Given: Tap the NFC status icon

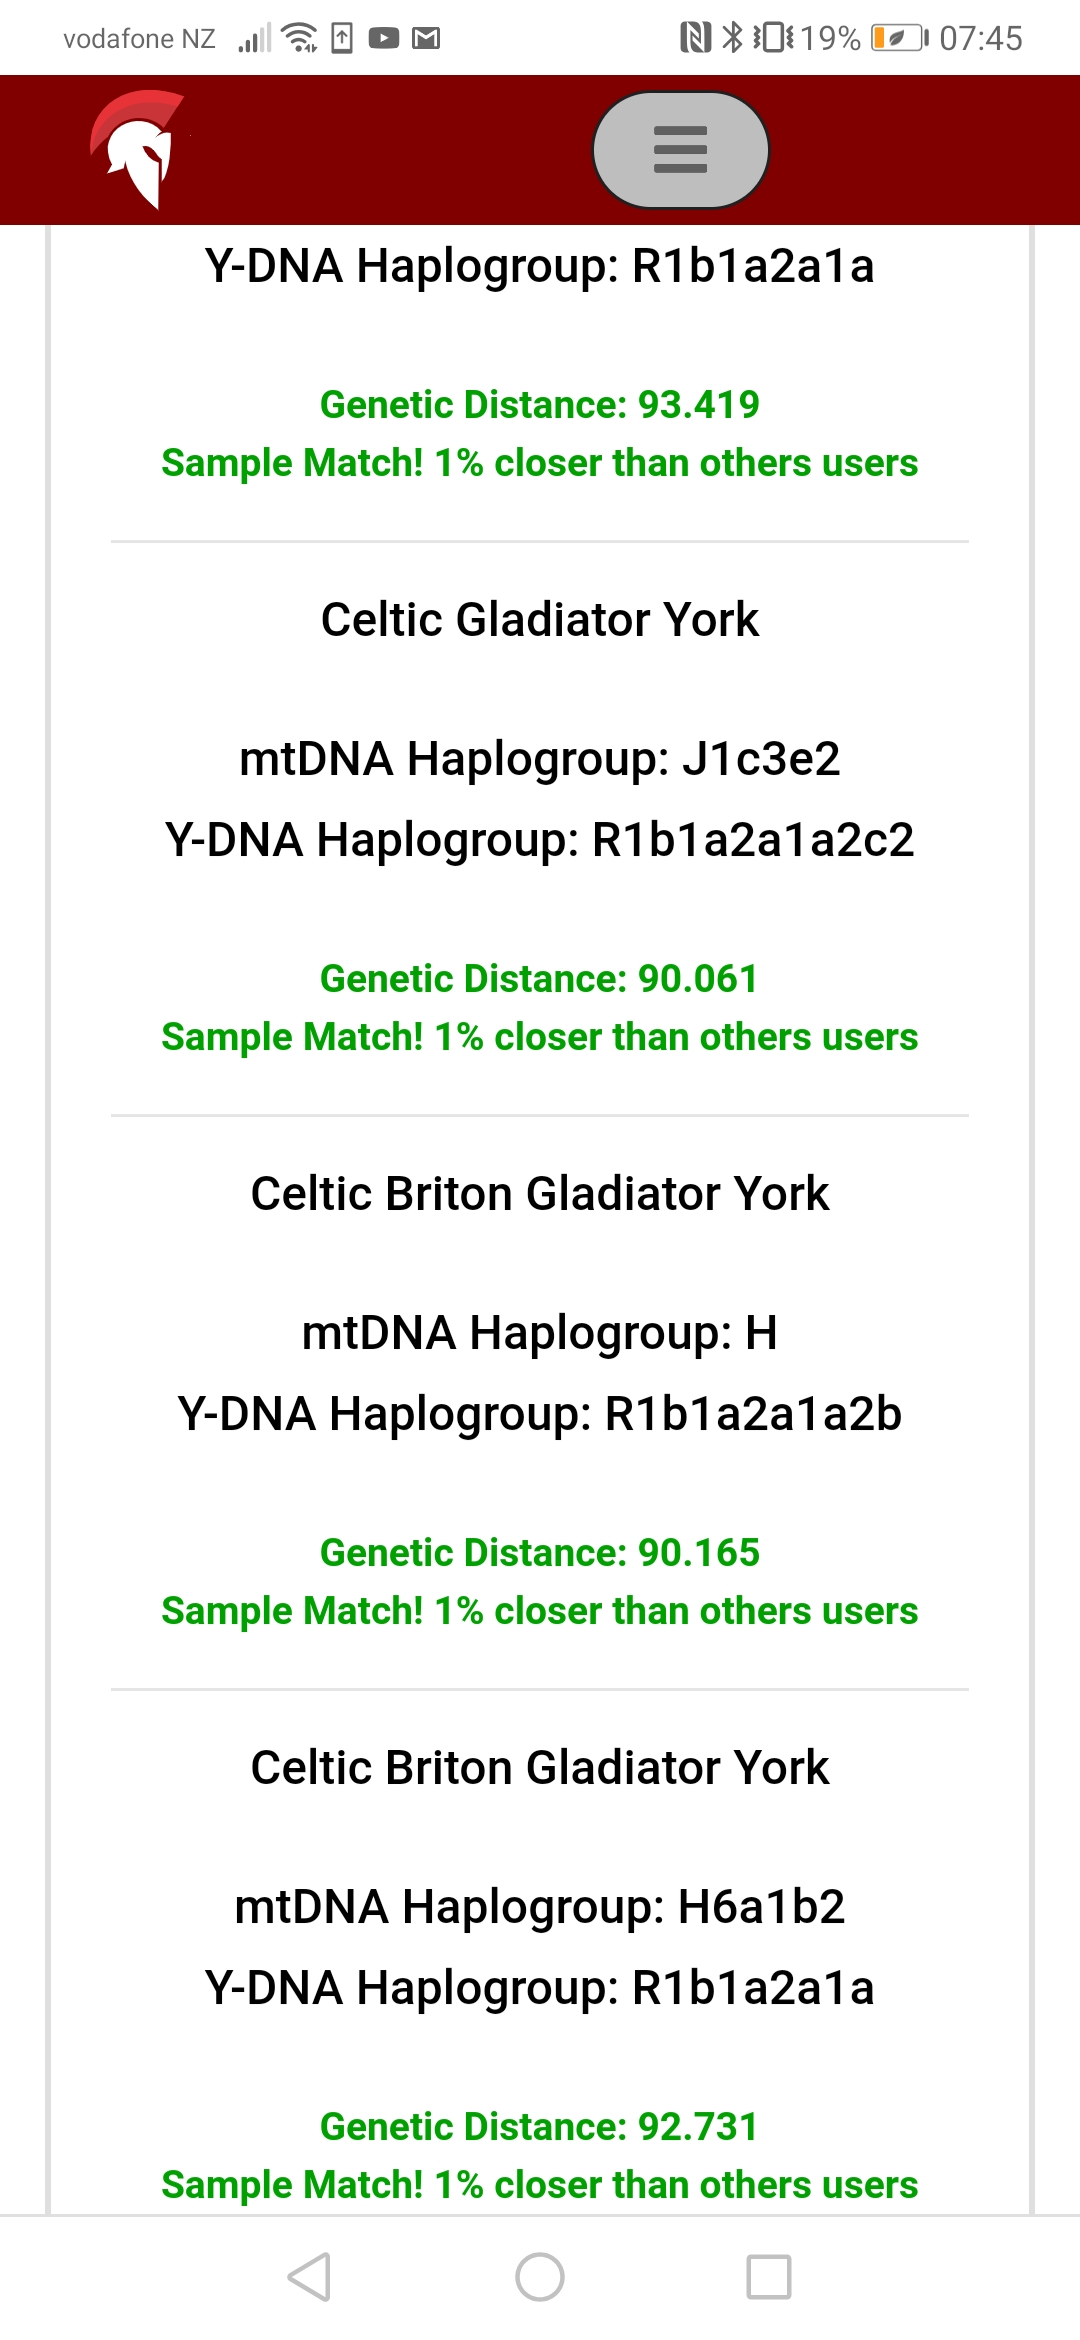Looking at the screenshot, I should tap(694, 38).
